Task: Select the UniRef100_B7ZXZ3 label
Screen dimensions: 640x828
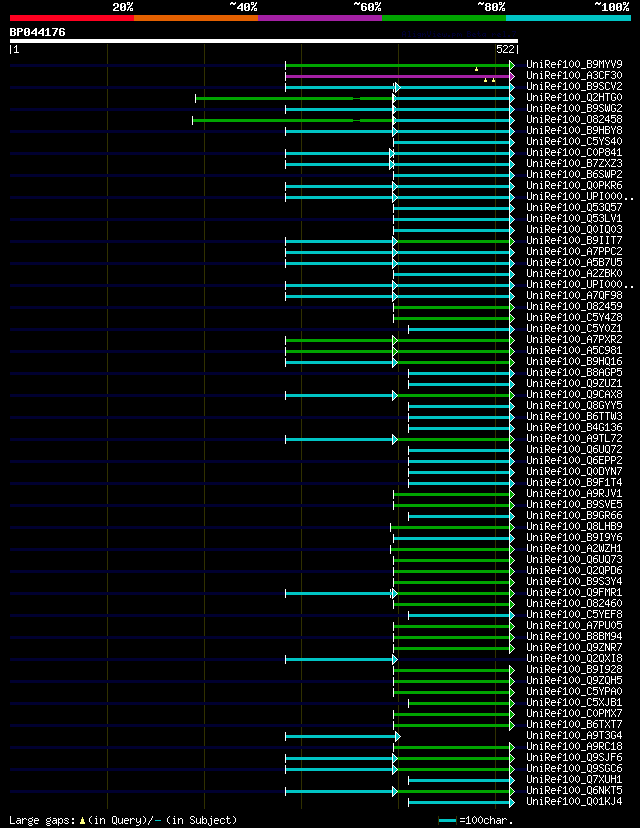Action: [x=574, y=164]
